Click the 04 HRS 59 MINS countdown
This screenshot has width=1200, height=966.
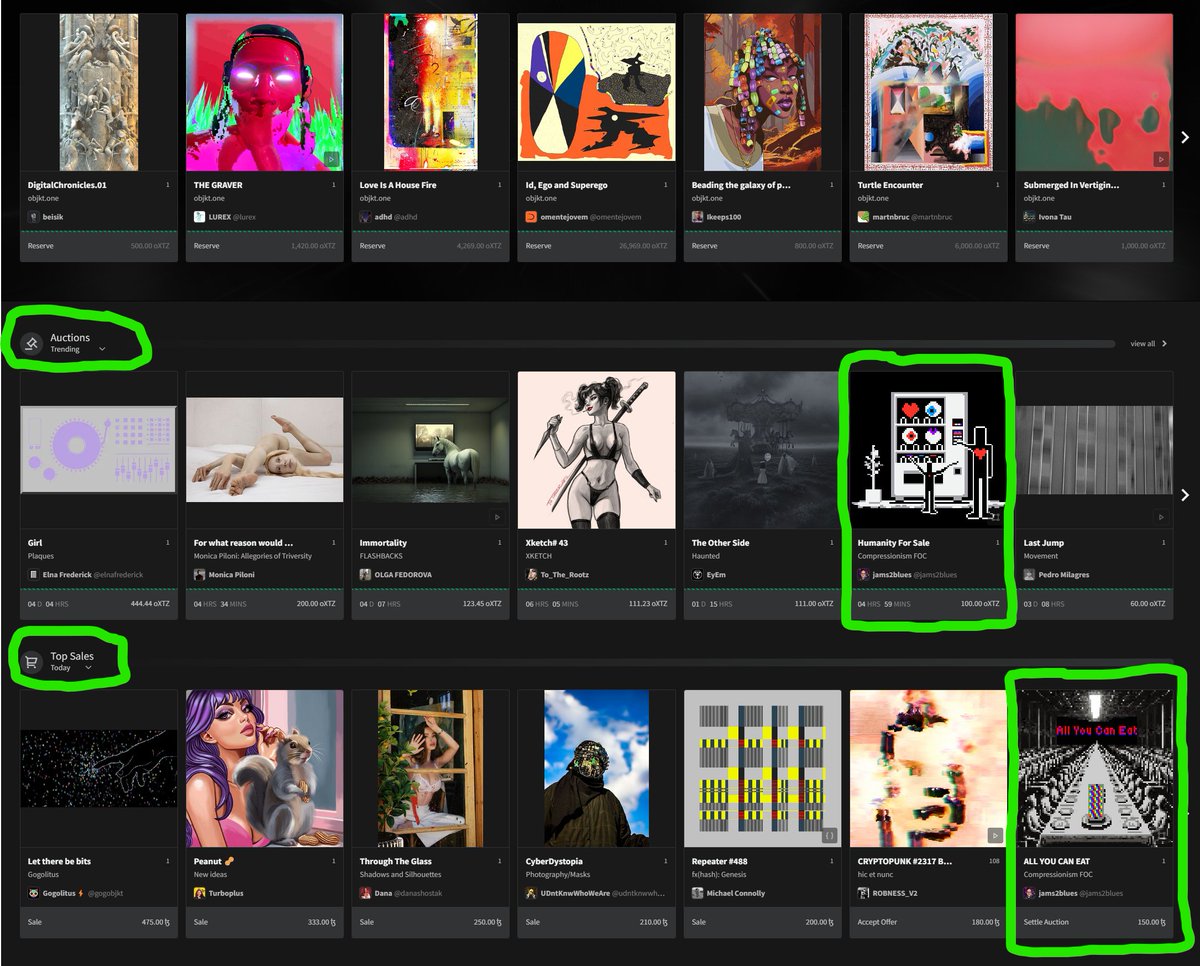tap(884, 604)
